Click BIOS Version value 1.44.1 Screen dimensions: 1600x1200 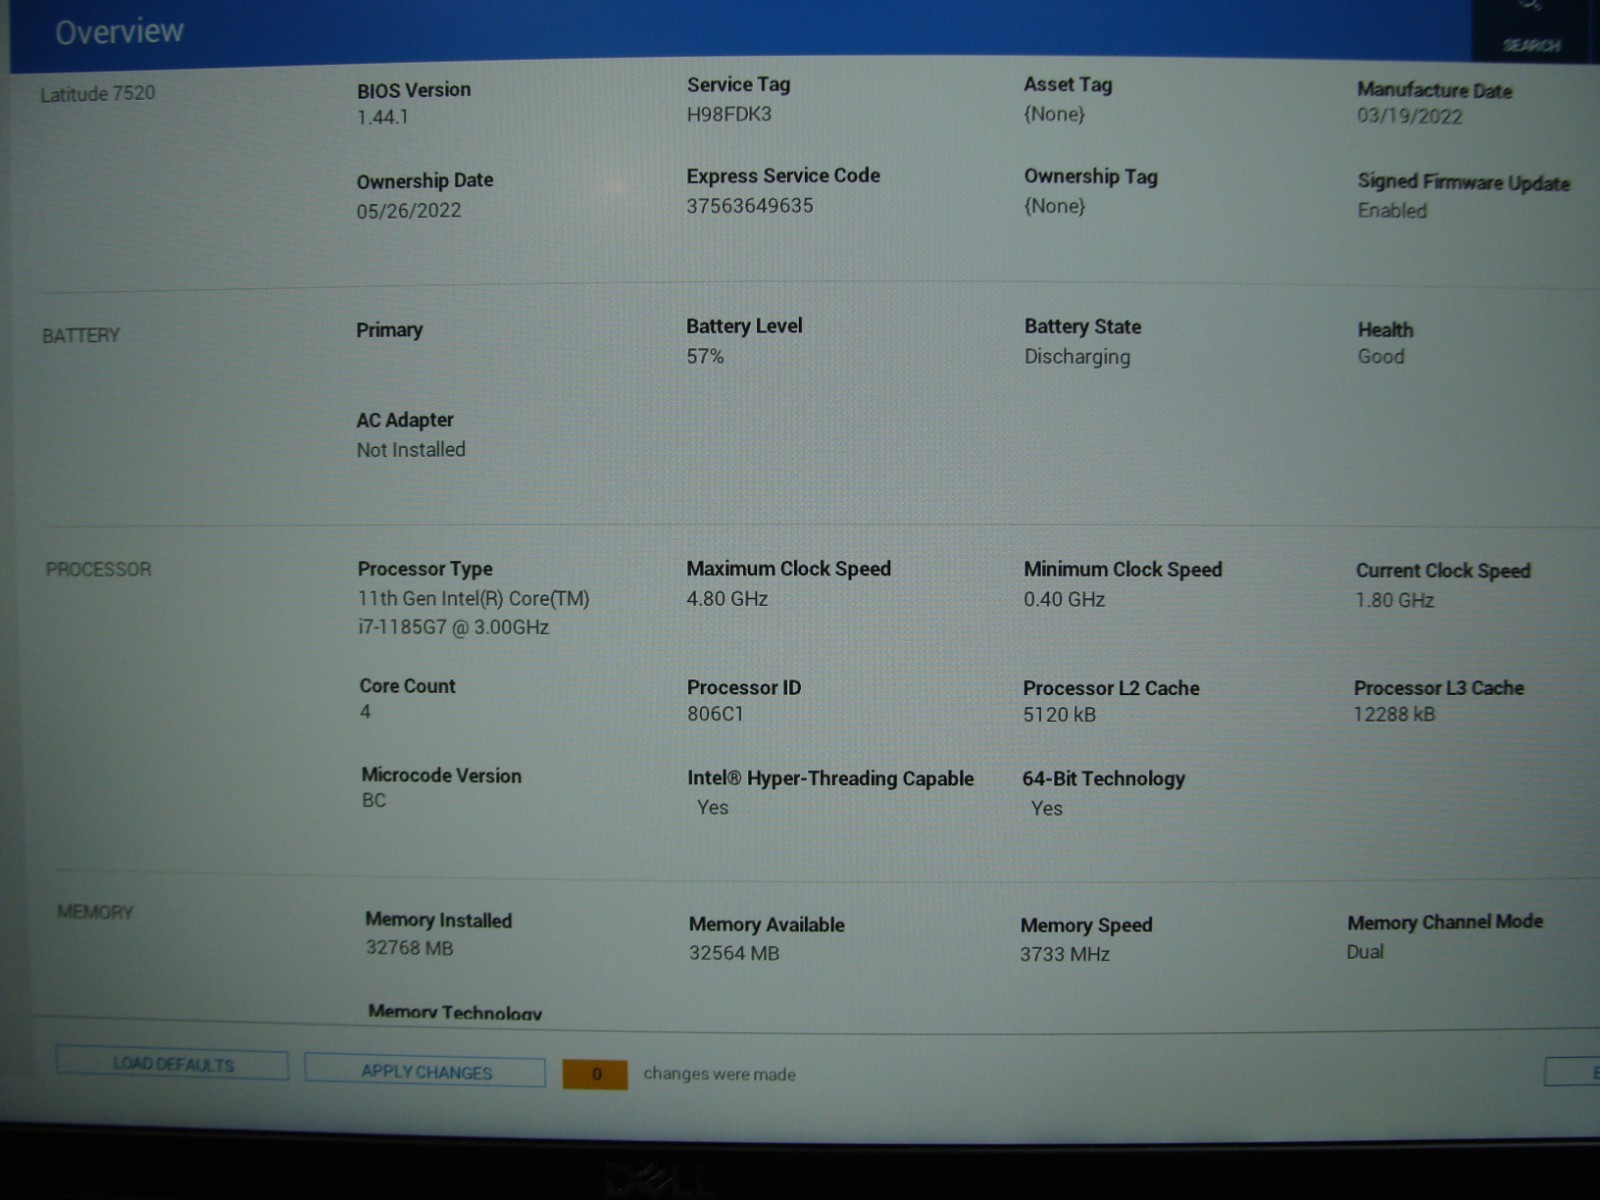[382, 117]
